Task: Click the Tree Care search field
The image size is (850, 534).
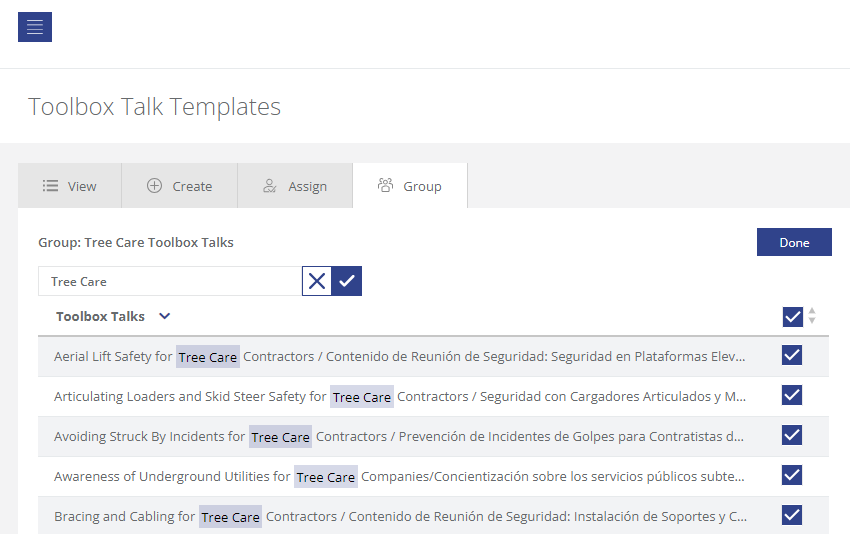Action: (x=170, y=281)
